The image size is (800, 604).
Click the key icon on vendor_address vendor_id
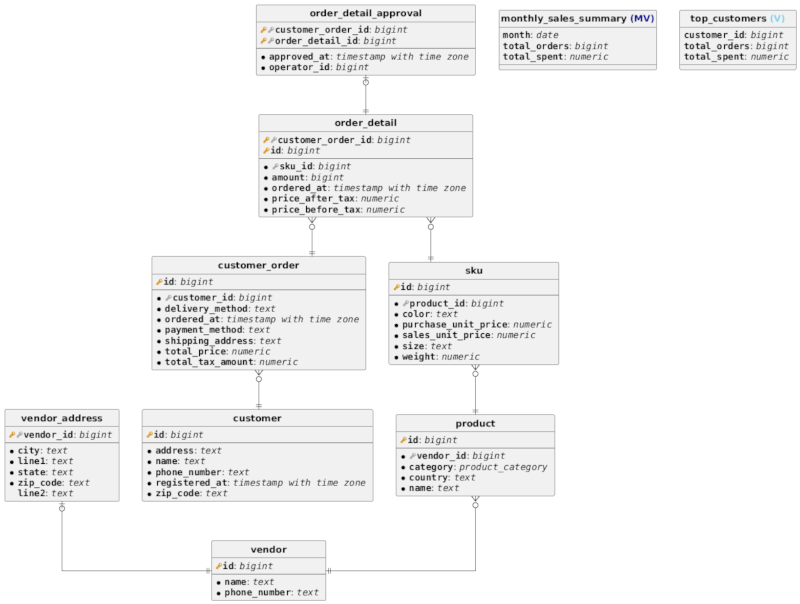point(12,434)
